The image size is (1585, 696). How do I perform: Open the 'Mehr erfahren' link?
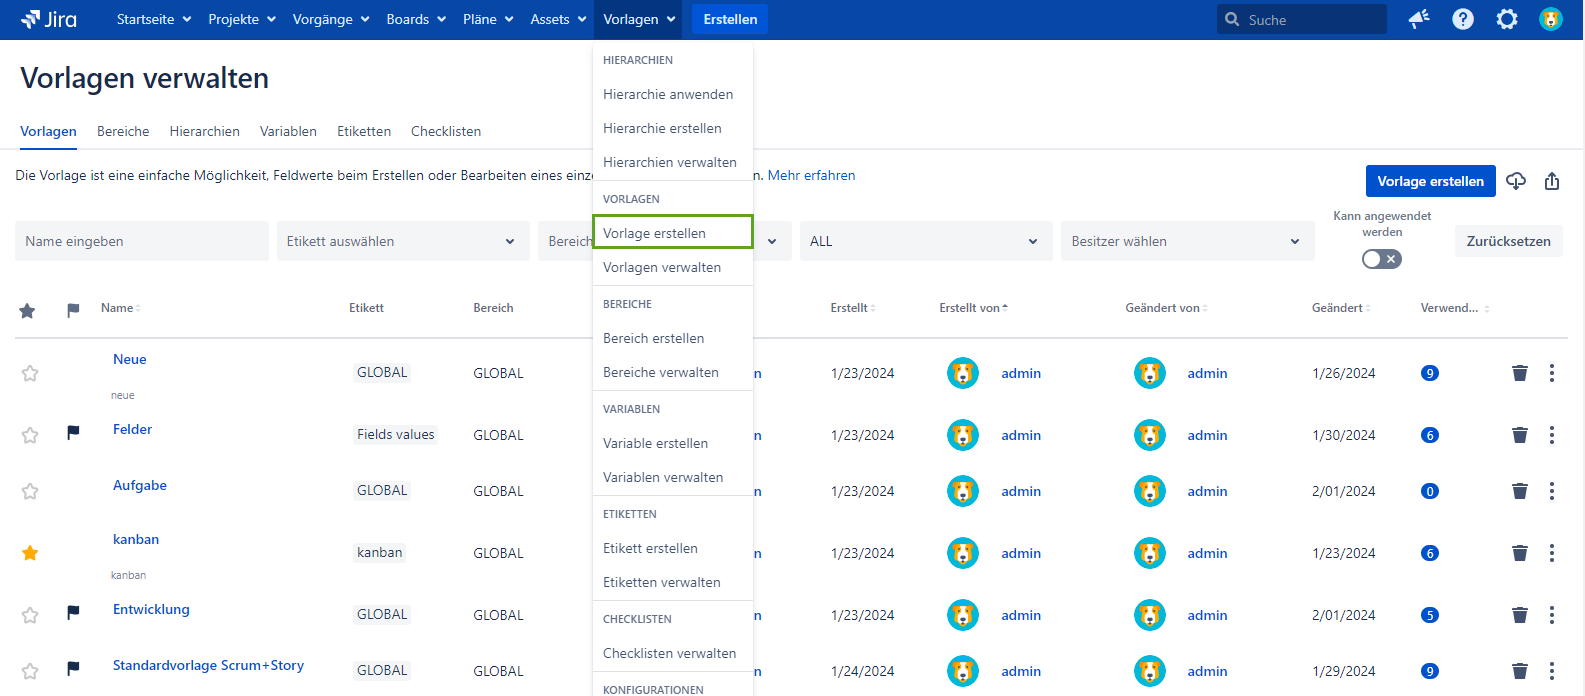click(811, 175)
